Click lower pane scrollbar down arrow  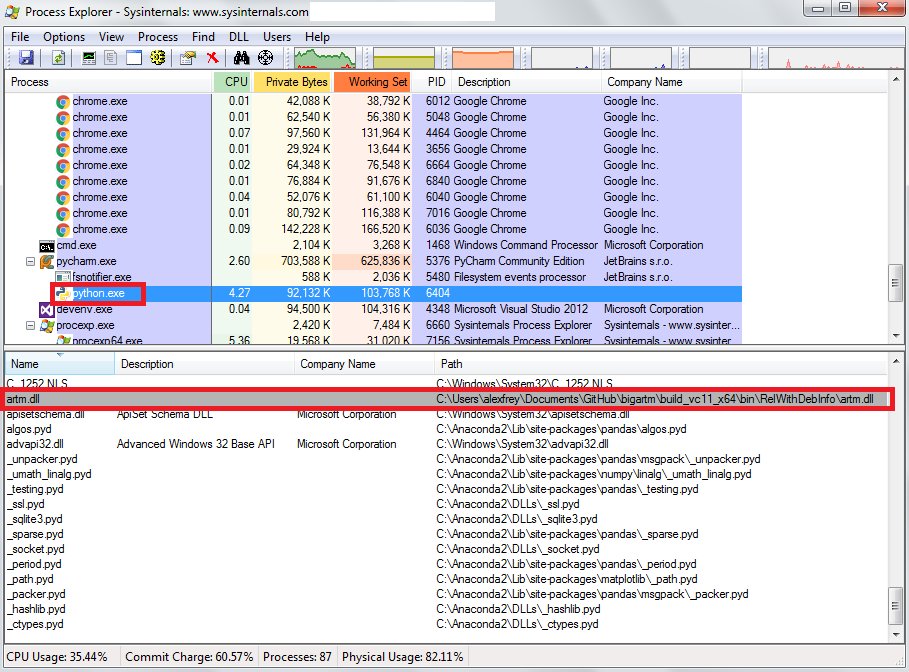tap(896, 634)
